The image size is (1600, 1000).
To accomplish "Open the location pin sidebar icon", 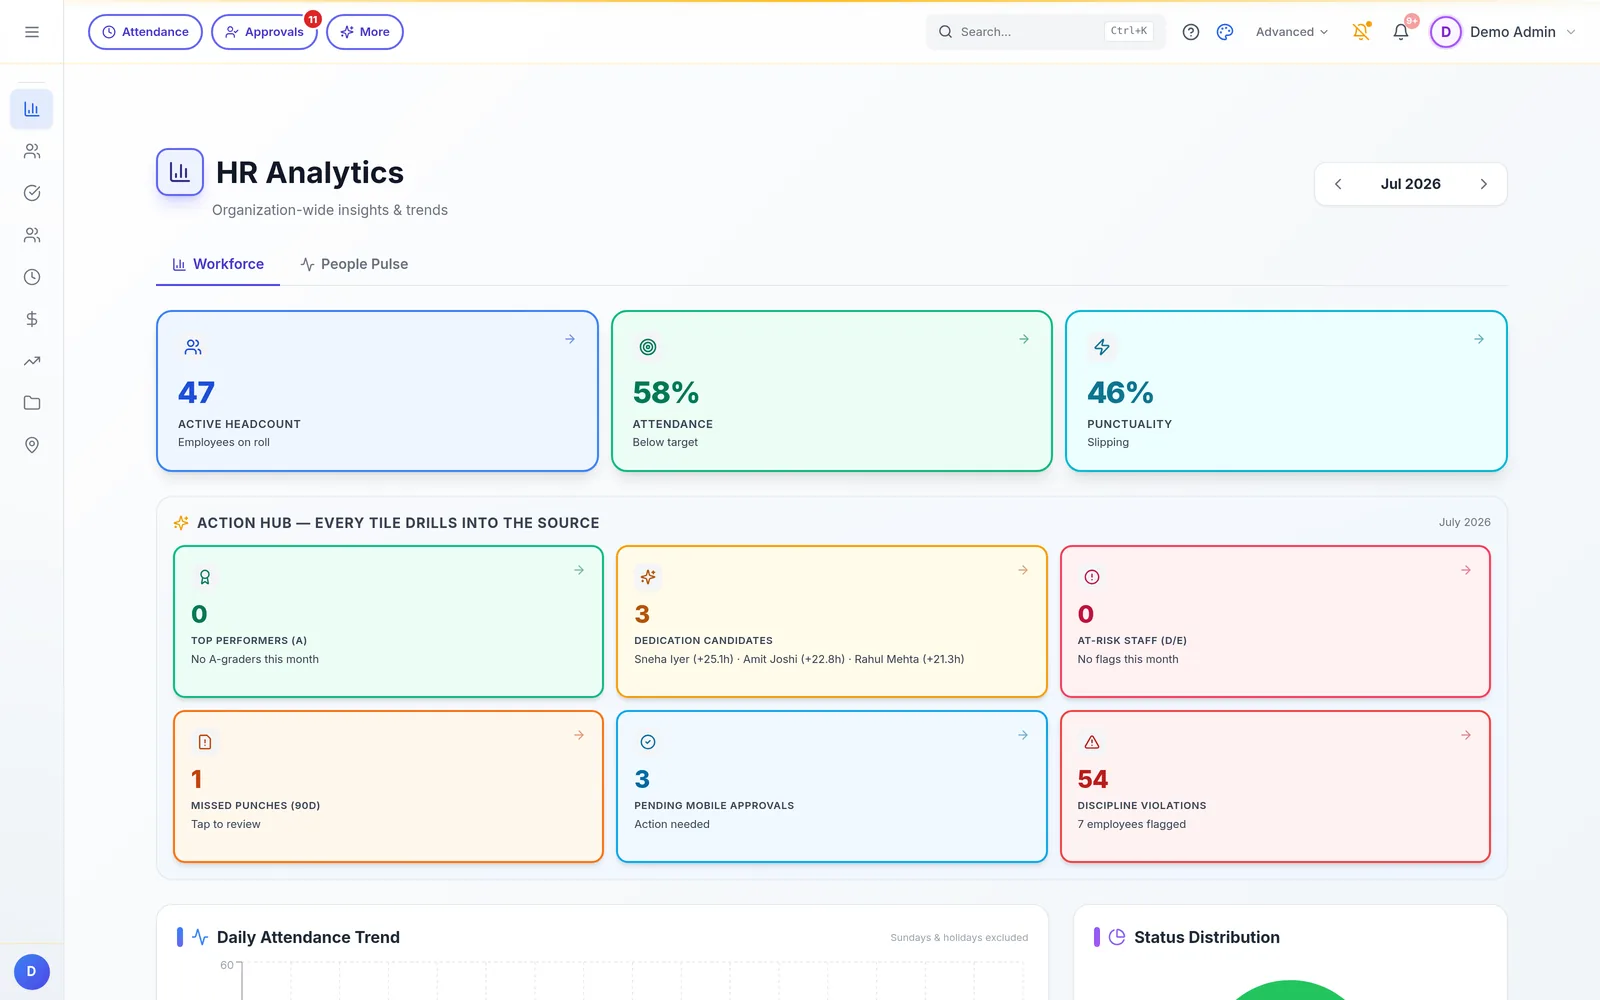I will point(32,445).
